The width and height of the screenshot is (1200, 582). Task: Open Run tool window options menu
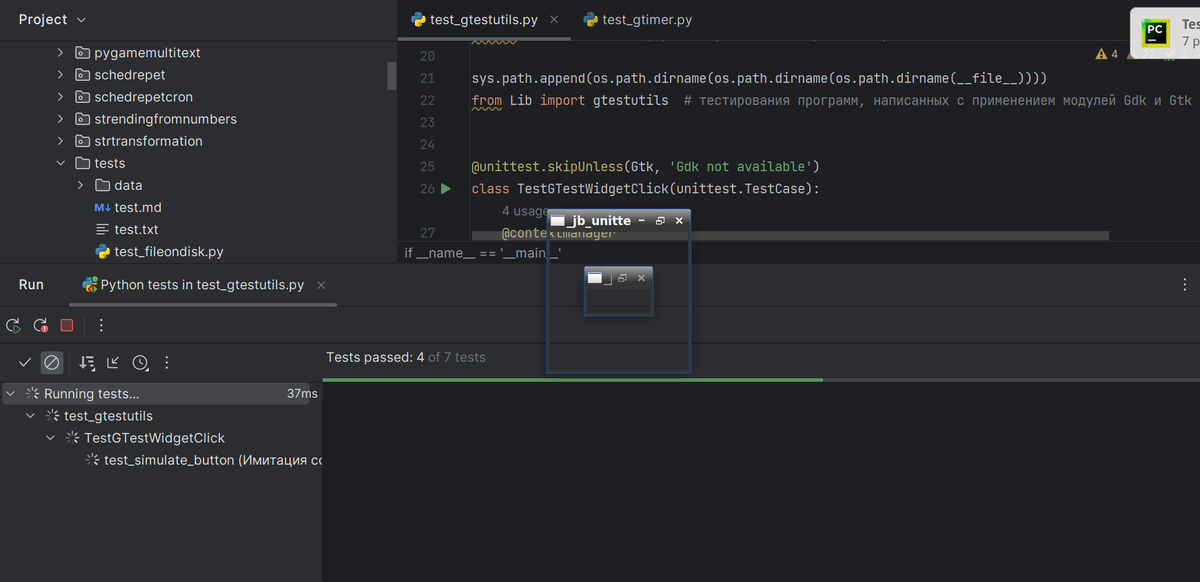[1185, 285]
